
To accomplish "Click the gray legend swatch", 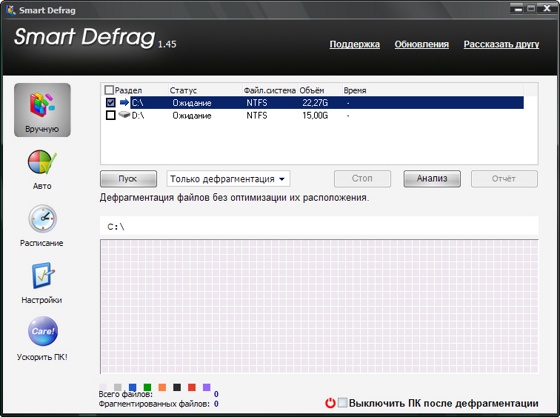I will point(118,387).
